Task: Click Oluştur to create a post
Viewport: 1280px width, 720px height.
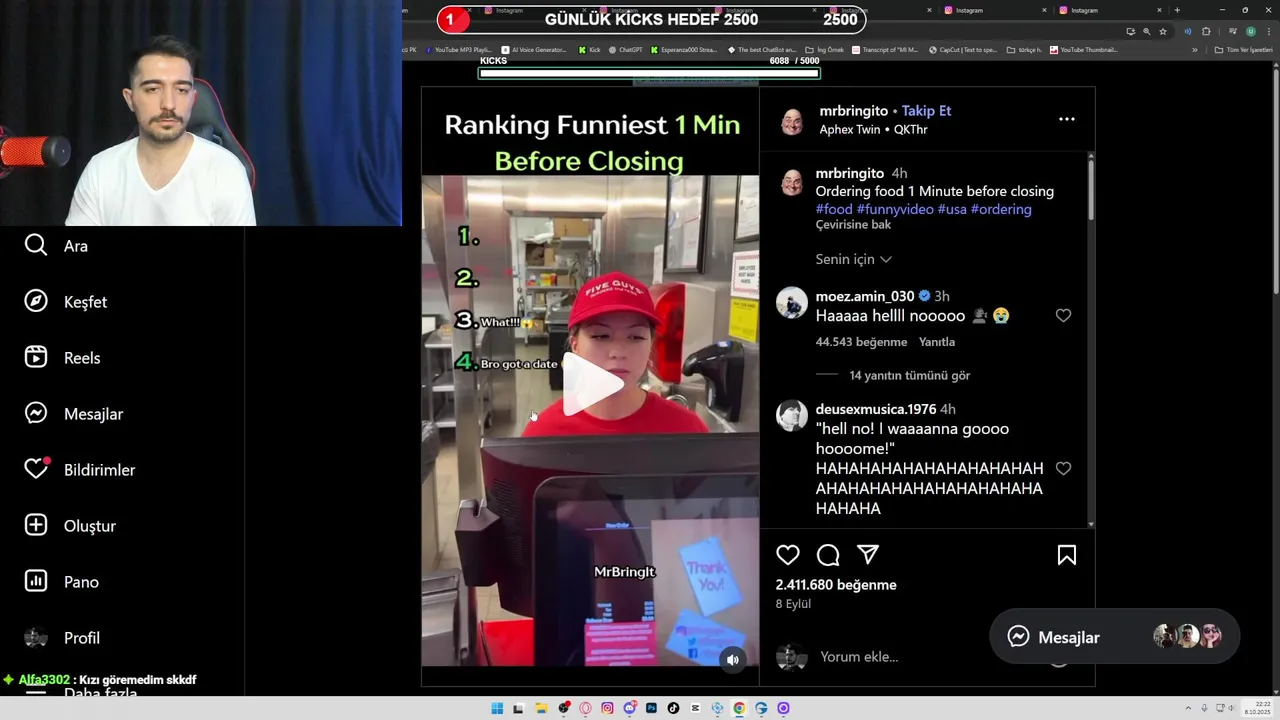Action: [70, 526]
